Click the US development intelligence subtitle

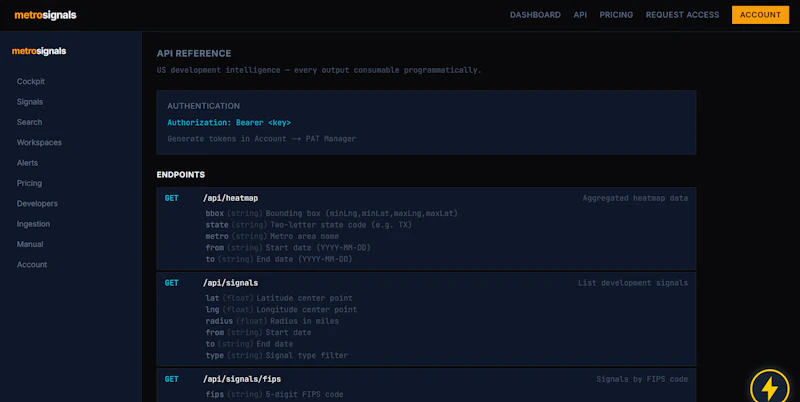[319, 70]
